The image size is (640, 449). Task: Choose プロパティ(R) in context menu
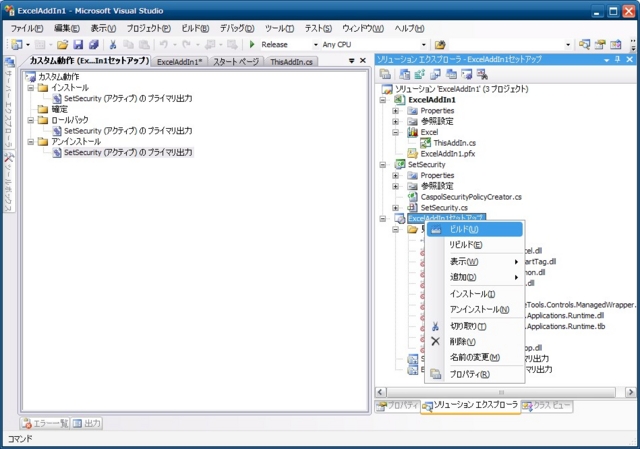475,374
